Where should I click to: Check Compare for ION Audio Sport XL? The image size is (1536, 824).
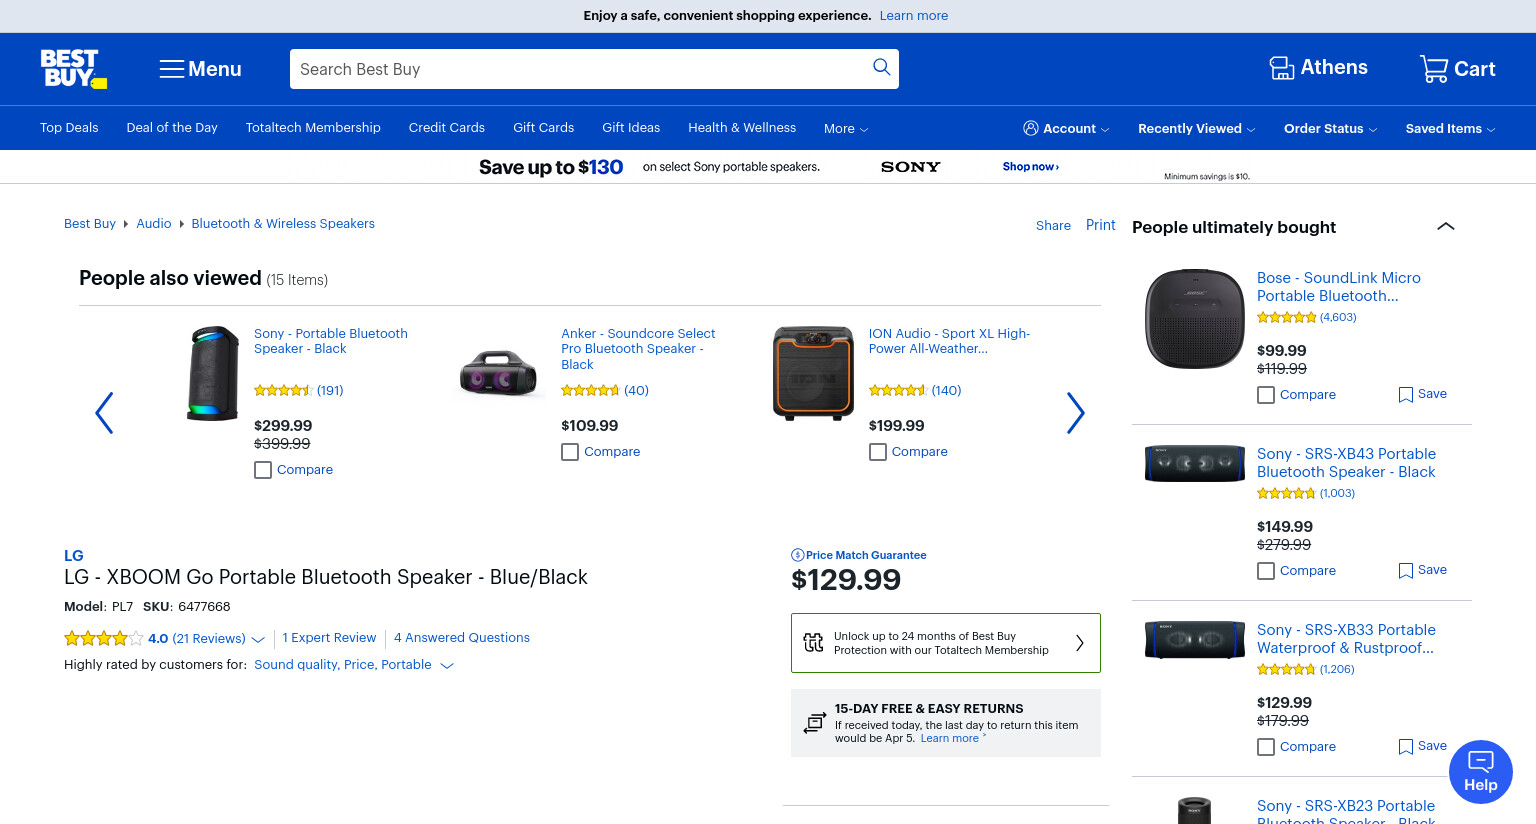pos(878,452)
